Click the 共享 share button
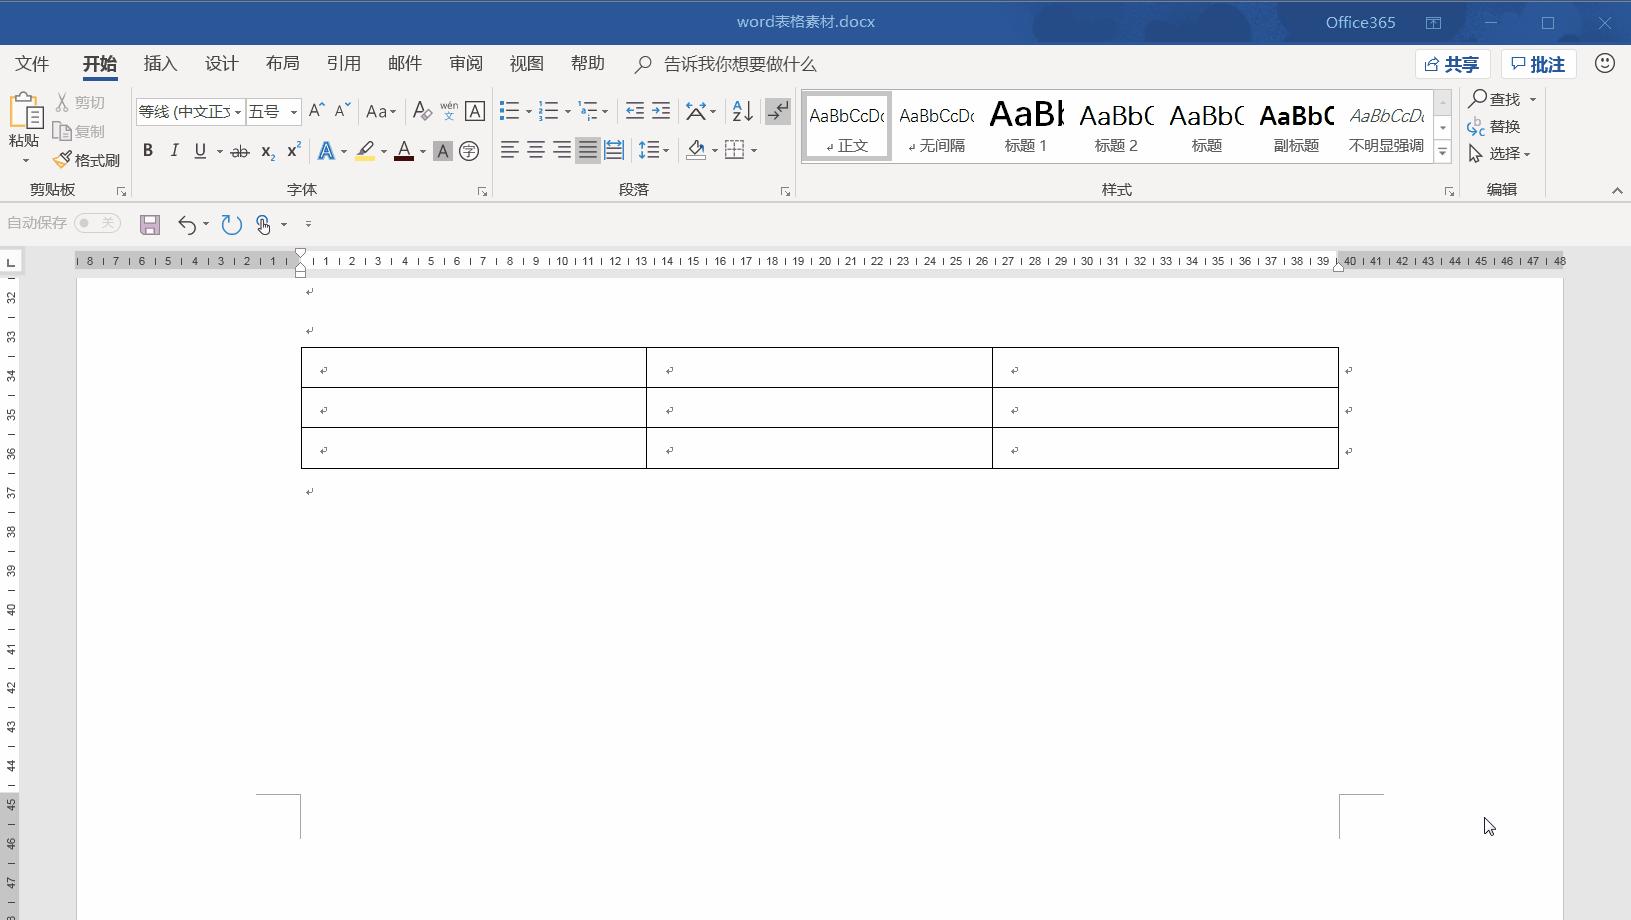The width and height of the screenshot is (1631, 920). click(1452, 64)
